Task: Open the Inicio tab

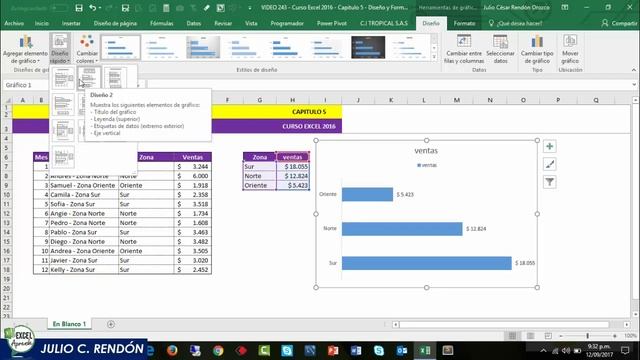Action: click(x=42, y=23)
